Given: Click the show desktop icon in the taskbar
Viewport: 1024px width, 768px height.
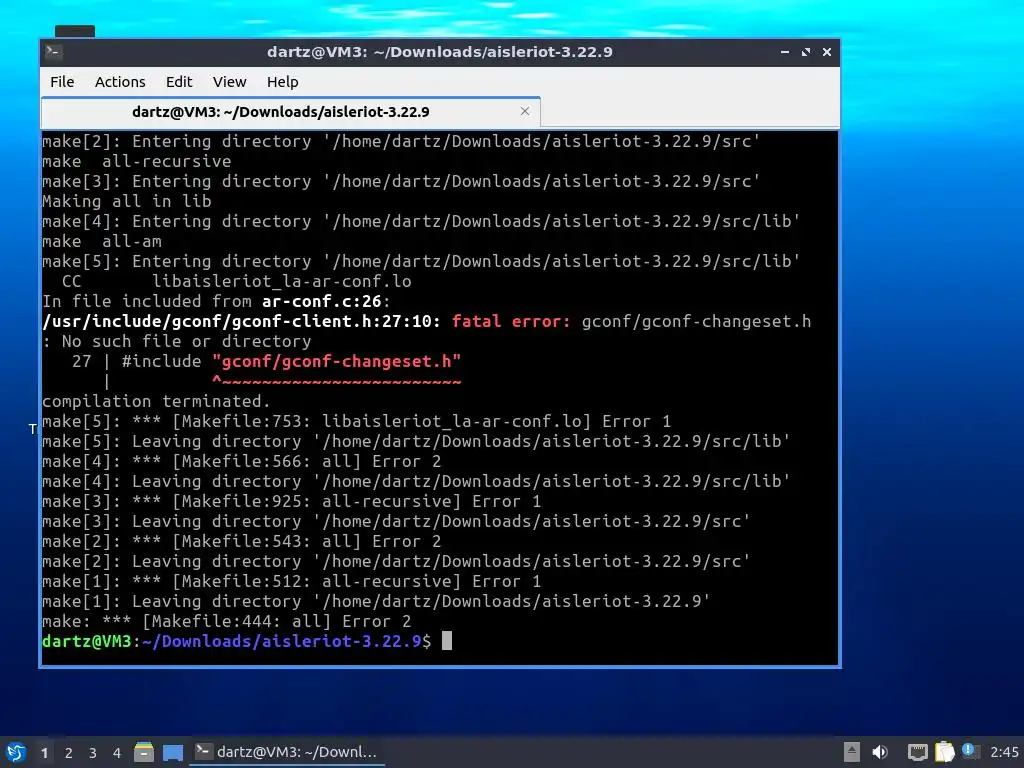Looking at the screenshot, I should [x=173, y=752].
